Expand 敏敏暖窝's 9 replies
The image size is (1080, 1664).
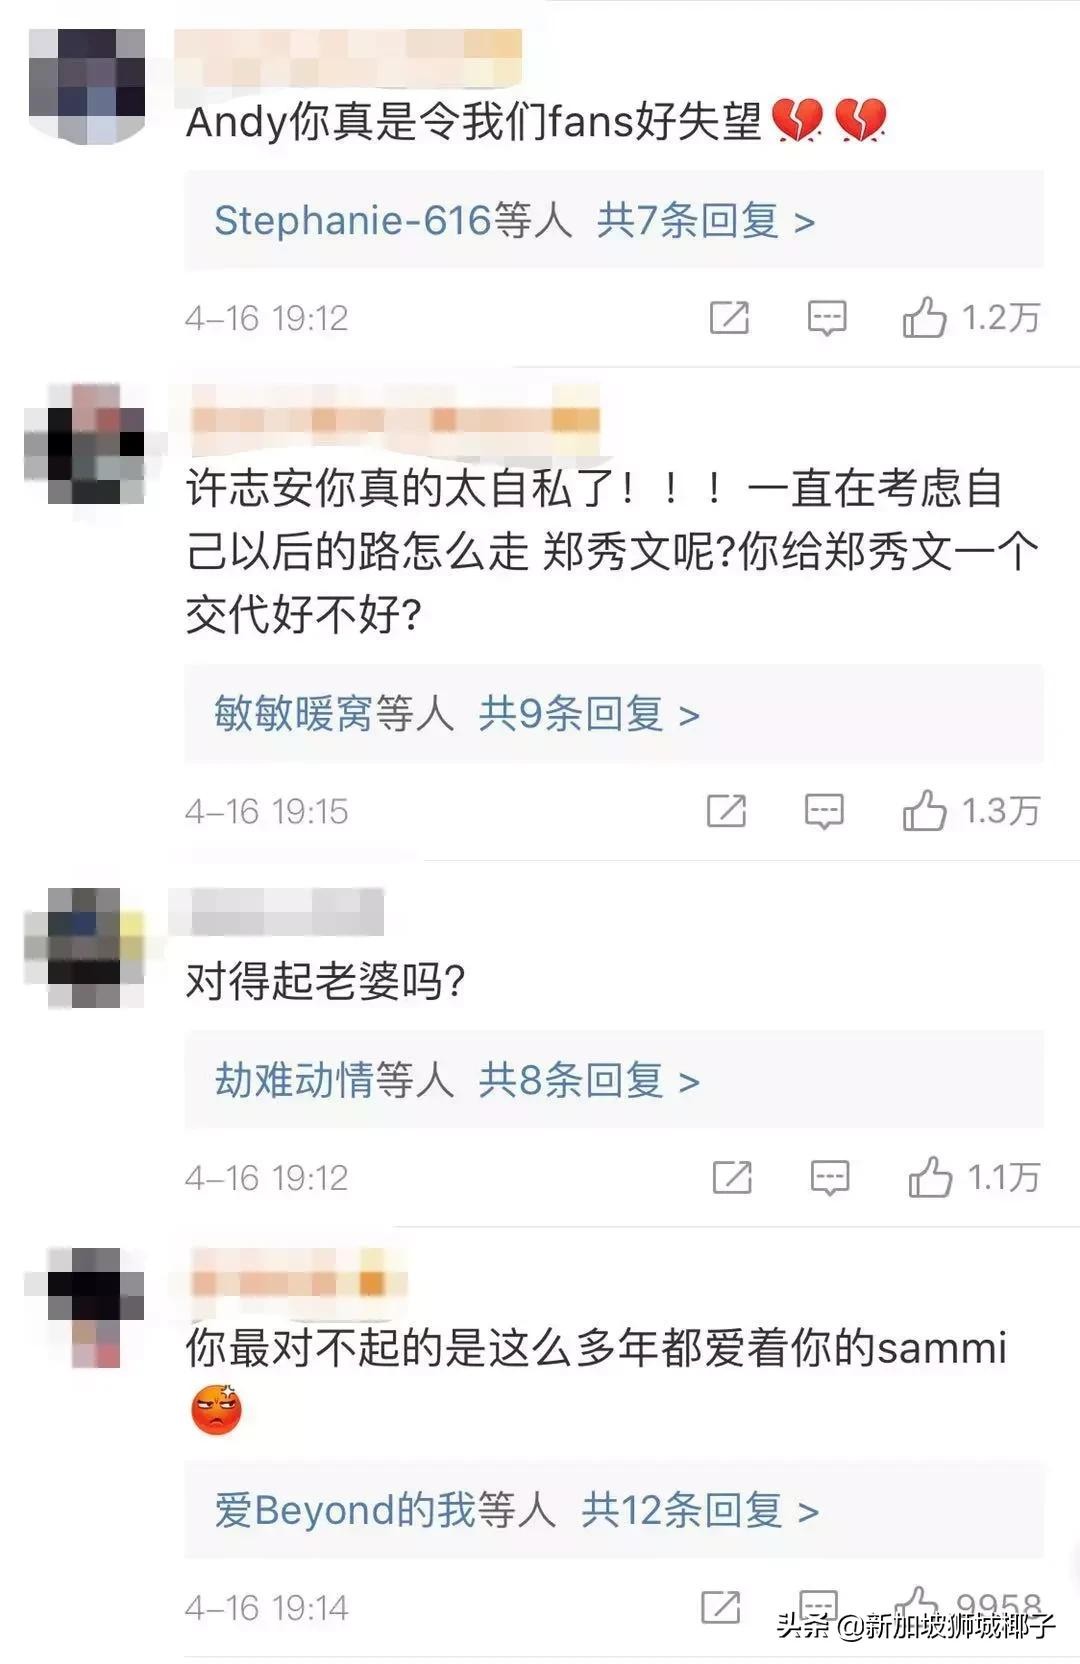click(614, 714)
